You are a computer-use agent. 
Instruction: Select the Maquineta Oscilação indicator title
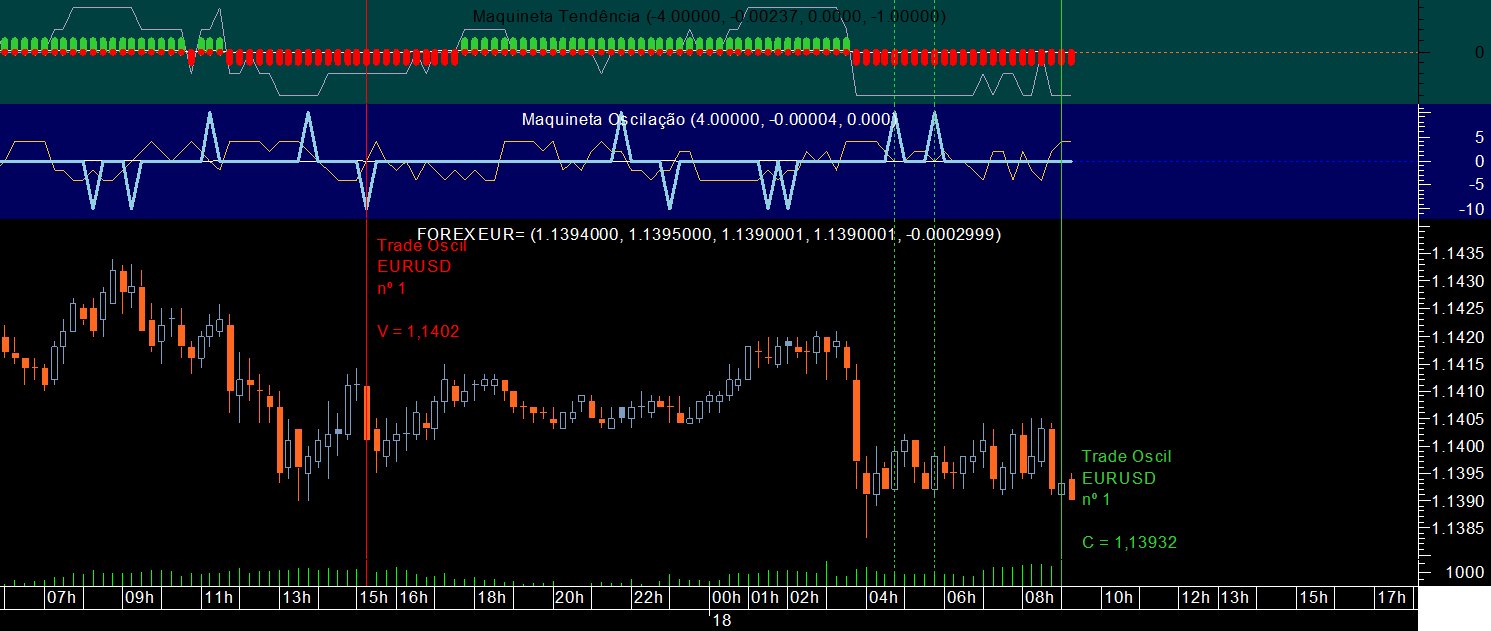tap(711, 119)
